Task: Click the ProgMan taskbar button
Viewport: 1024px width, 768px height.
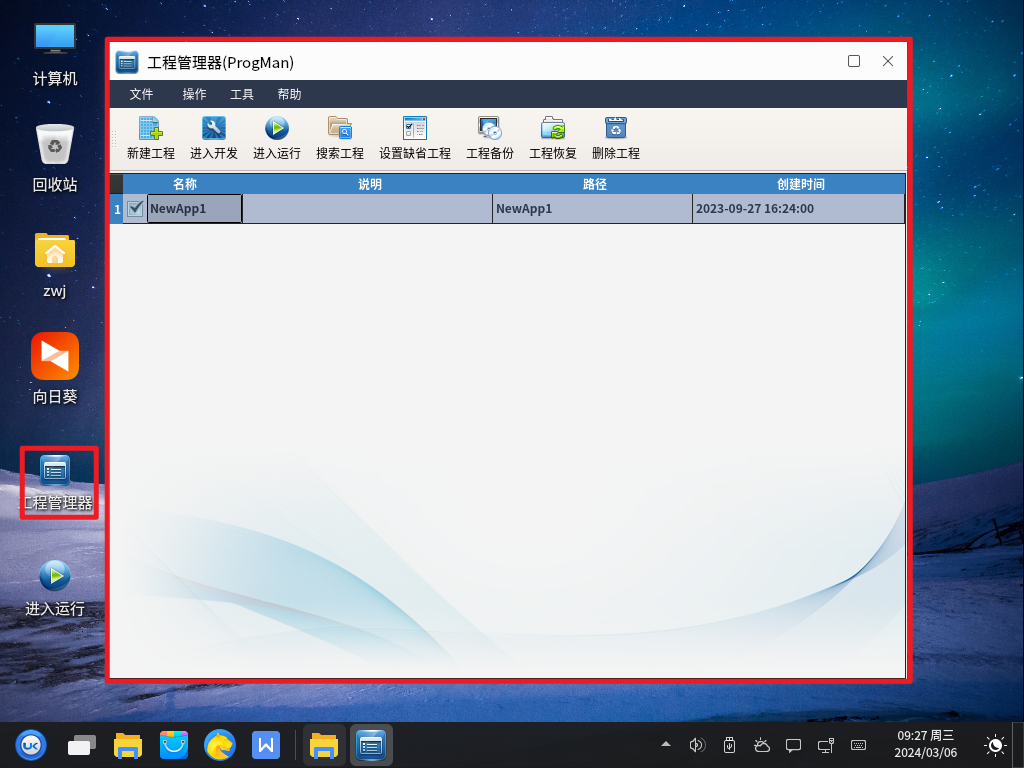Action: [371, 745]
